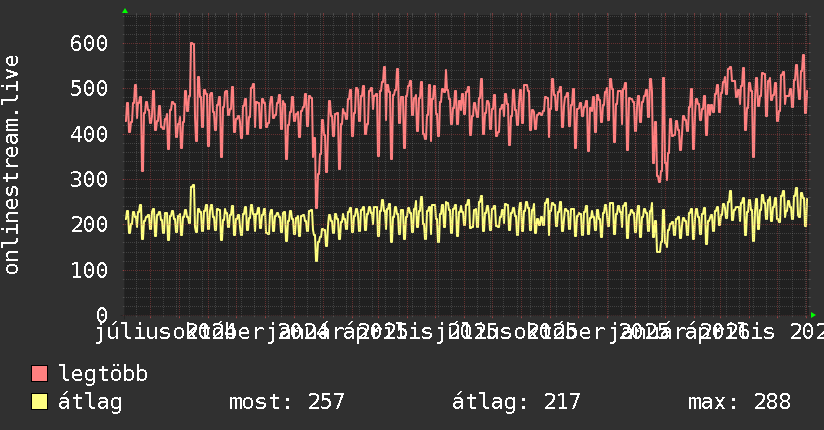Click the 'max: 288' maximum value
The image size is (824, 430).
tap(739, 402)
